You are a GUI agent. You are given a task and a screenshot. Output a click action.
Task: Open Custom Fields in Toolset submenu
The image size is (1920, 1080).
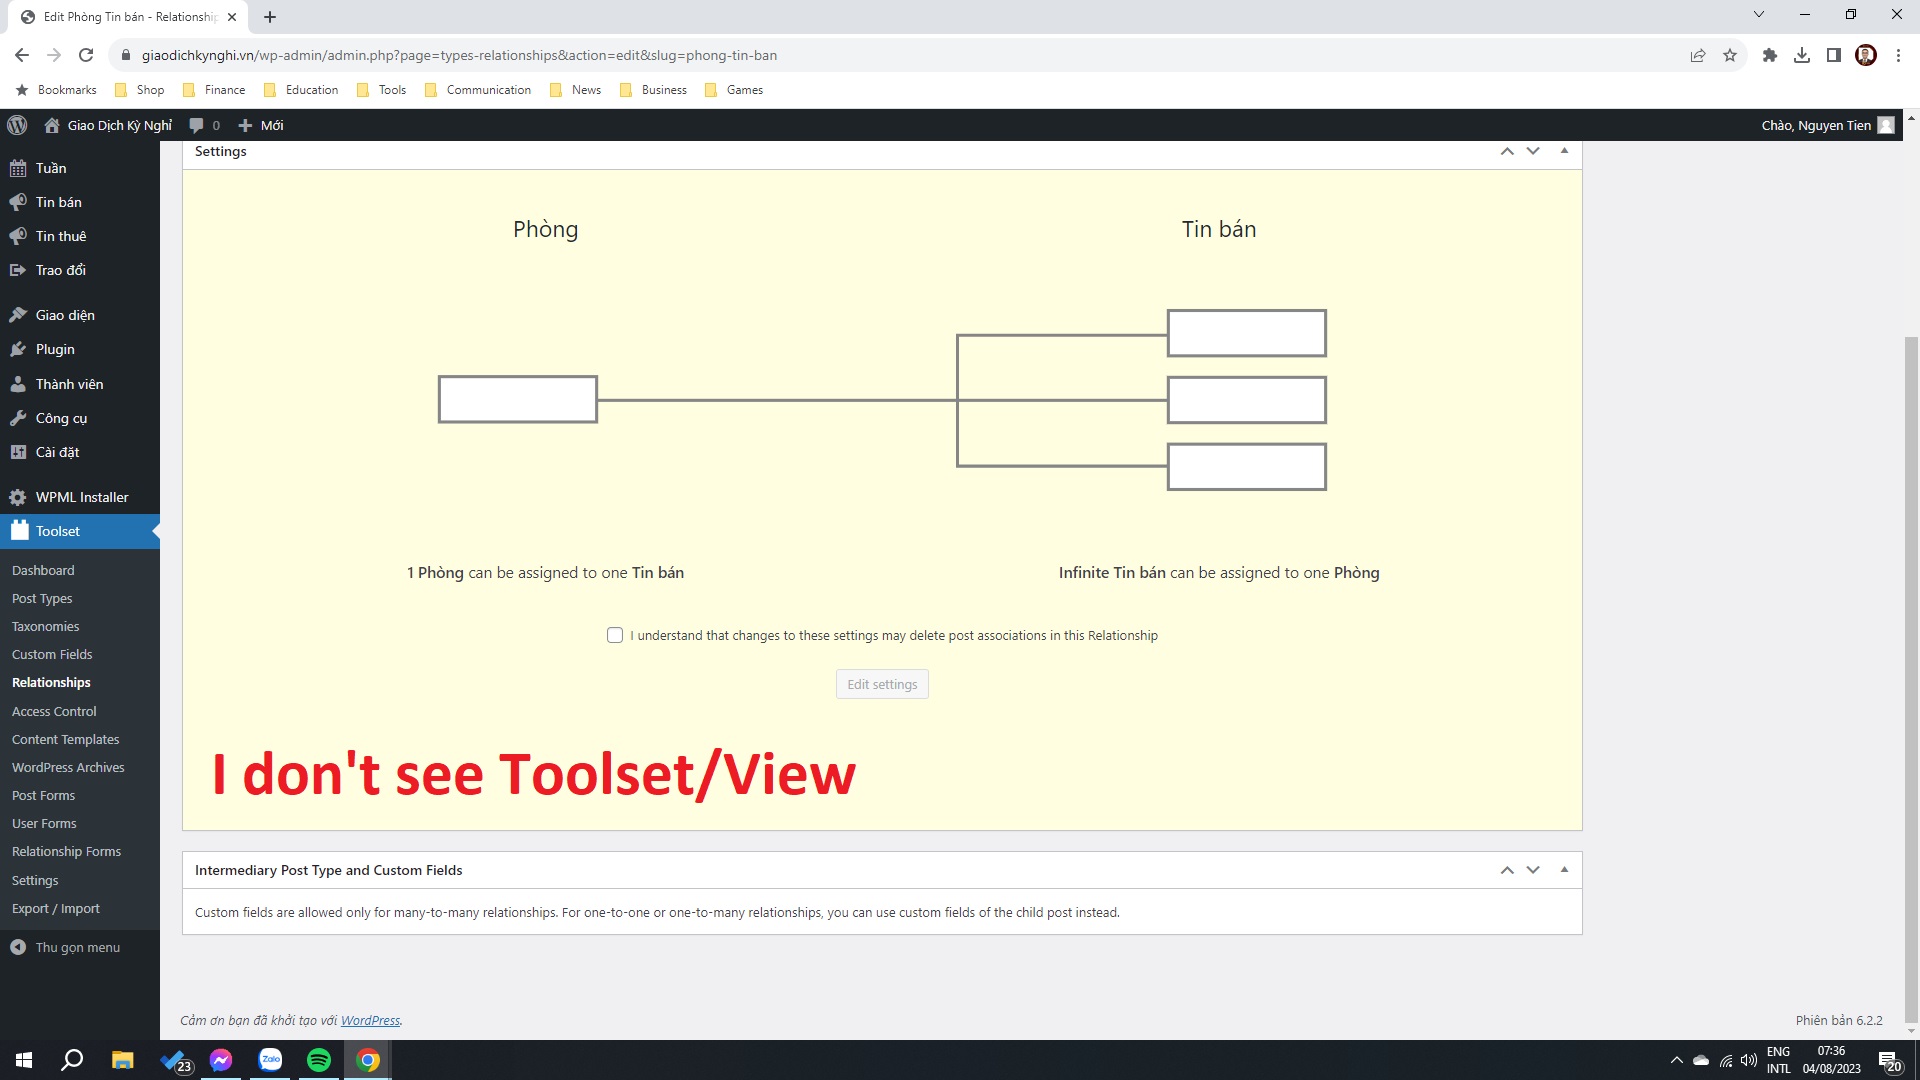(52, 654)
